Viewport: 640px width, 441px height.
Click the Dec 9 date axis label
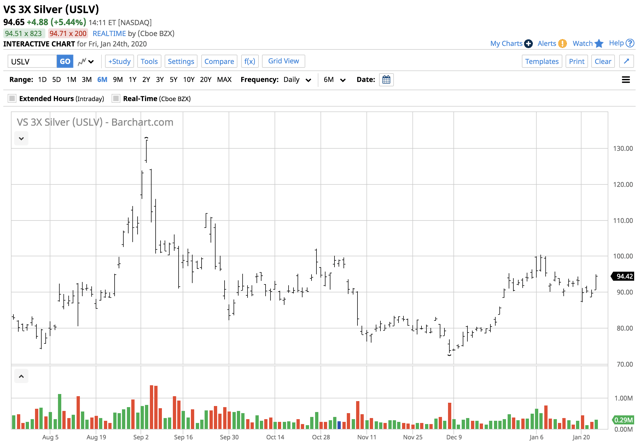click(x=454, y=437)
